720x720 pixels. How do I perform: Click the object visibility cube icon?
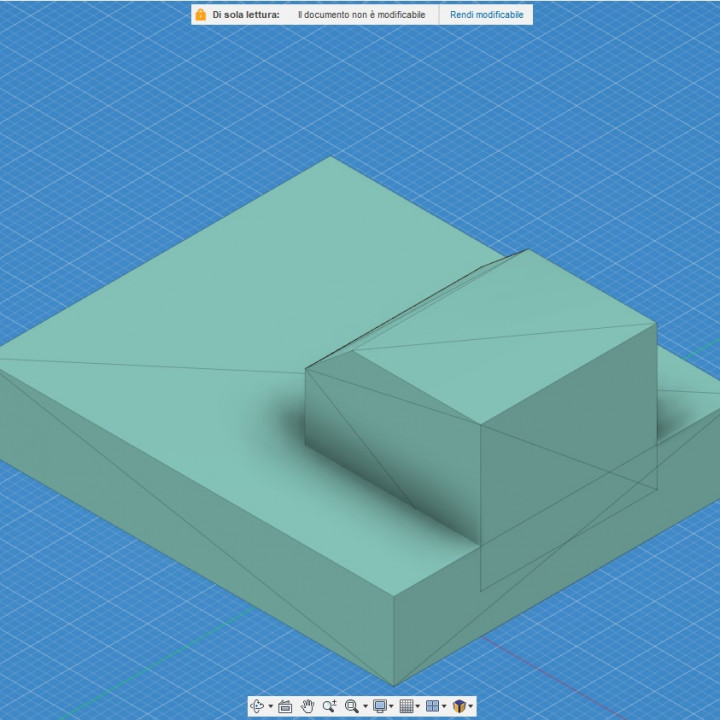pos(458,706)
